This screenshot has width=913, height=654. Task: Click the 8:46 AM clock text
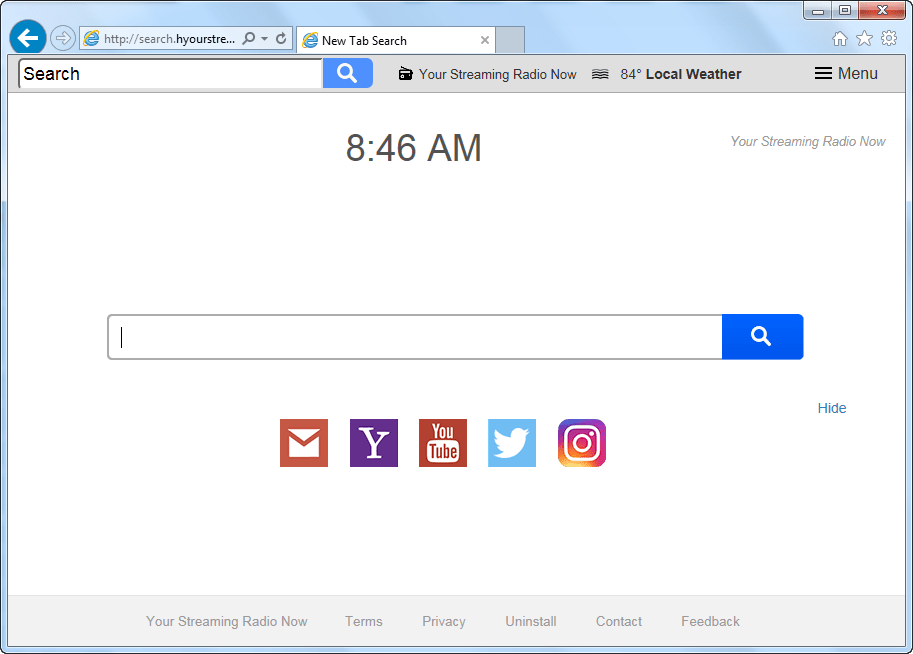(x=413, y=148)
